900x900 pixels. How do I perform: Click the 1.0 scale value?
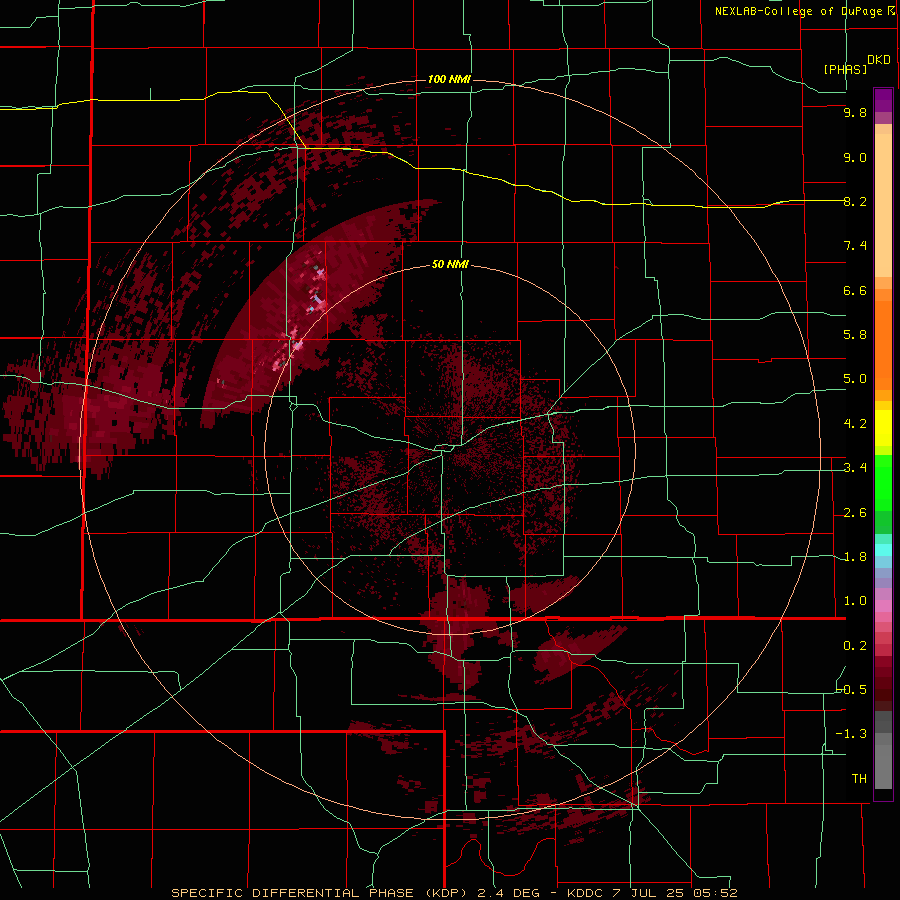tap(855, 602)
